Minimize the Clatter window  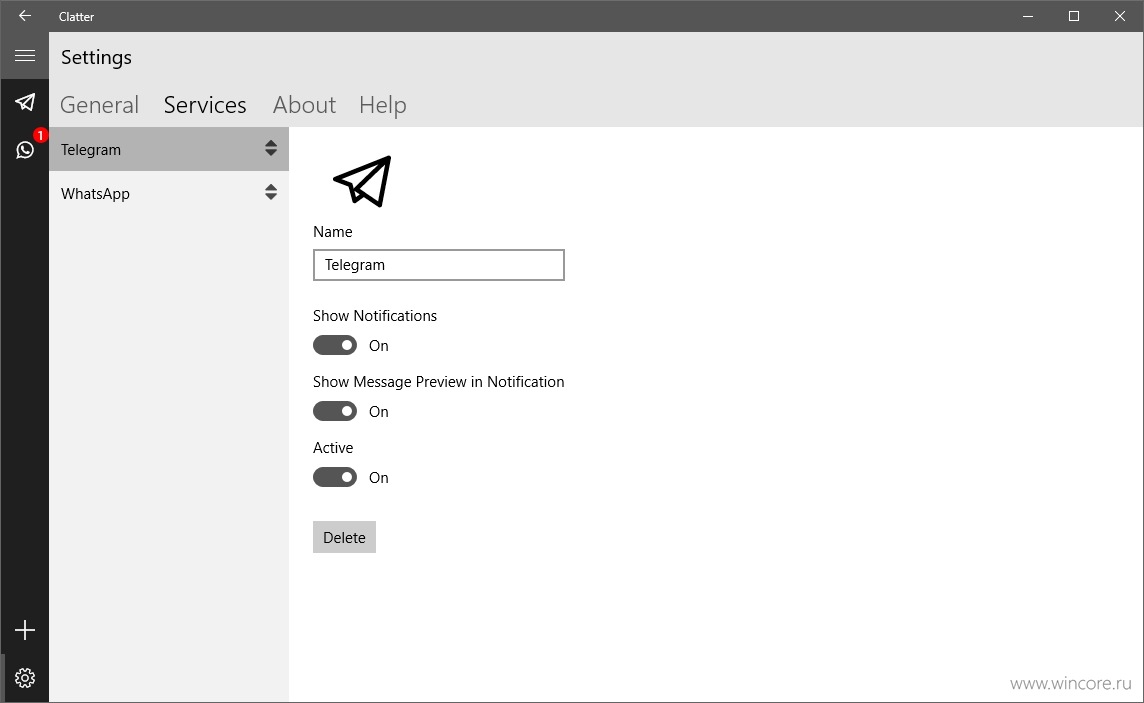pos(1028,16)
